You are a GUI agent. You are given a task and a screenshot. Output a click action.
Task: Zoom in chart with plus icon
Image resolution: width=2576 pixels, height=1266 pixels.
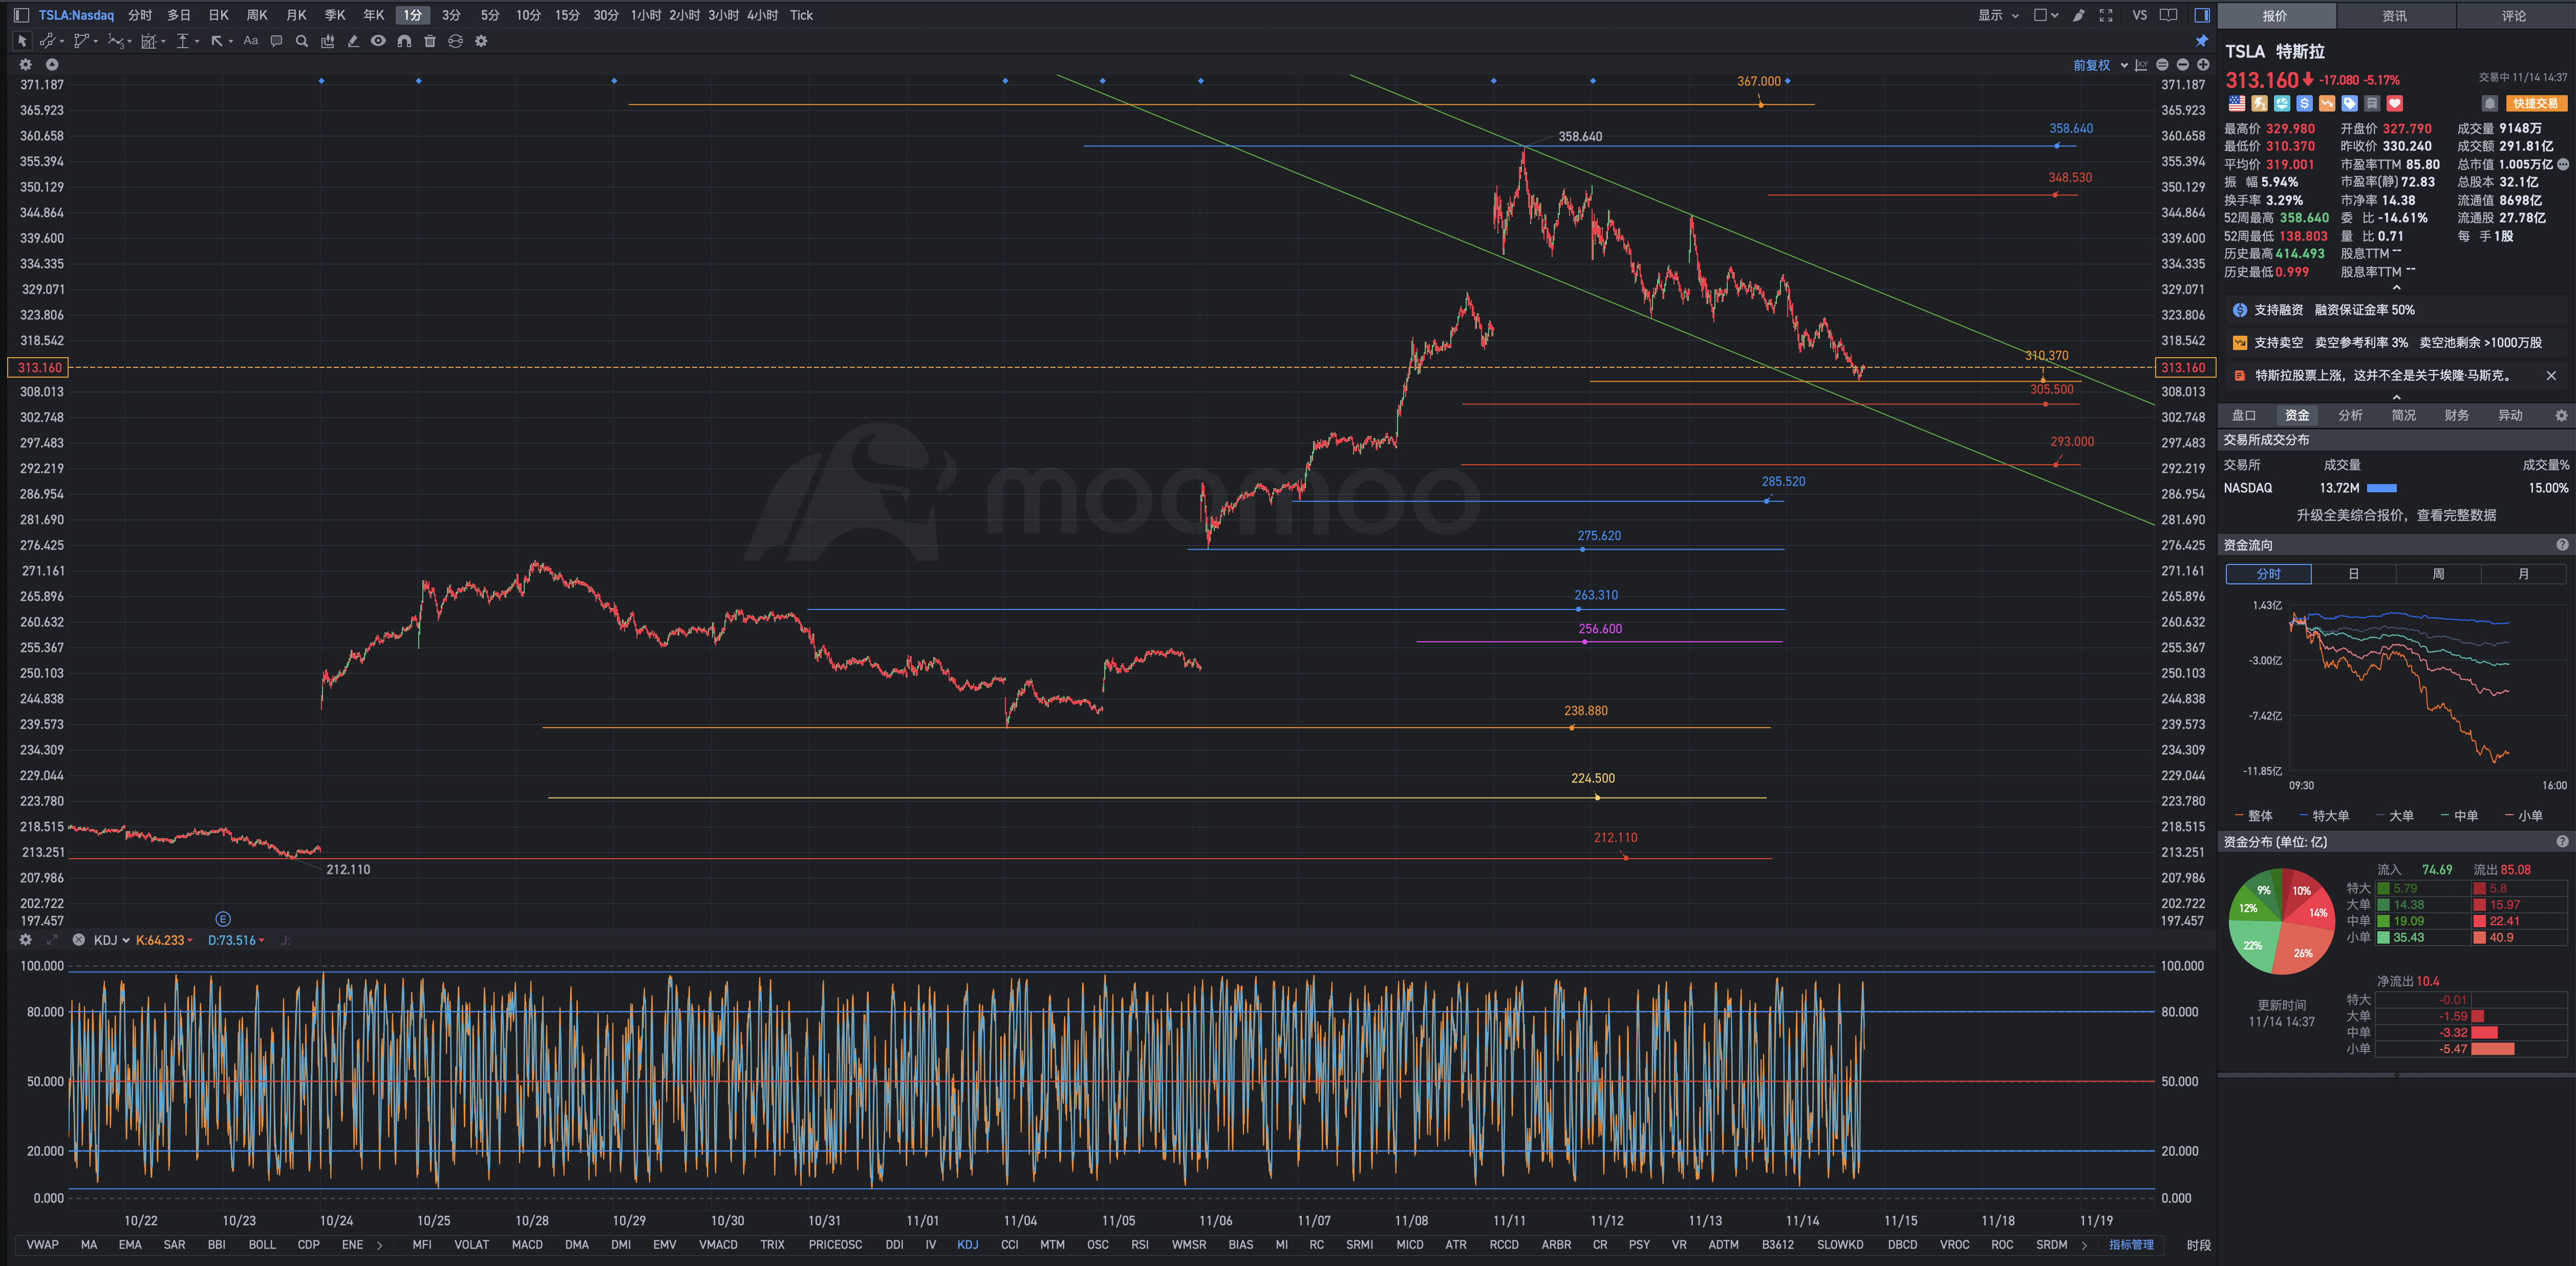2202,65
